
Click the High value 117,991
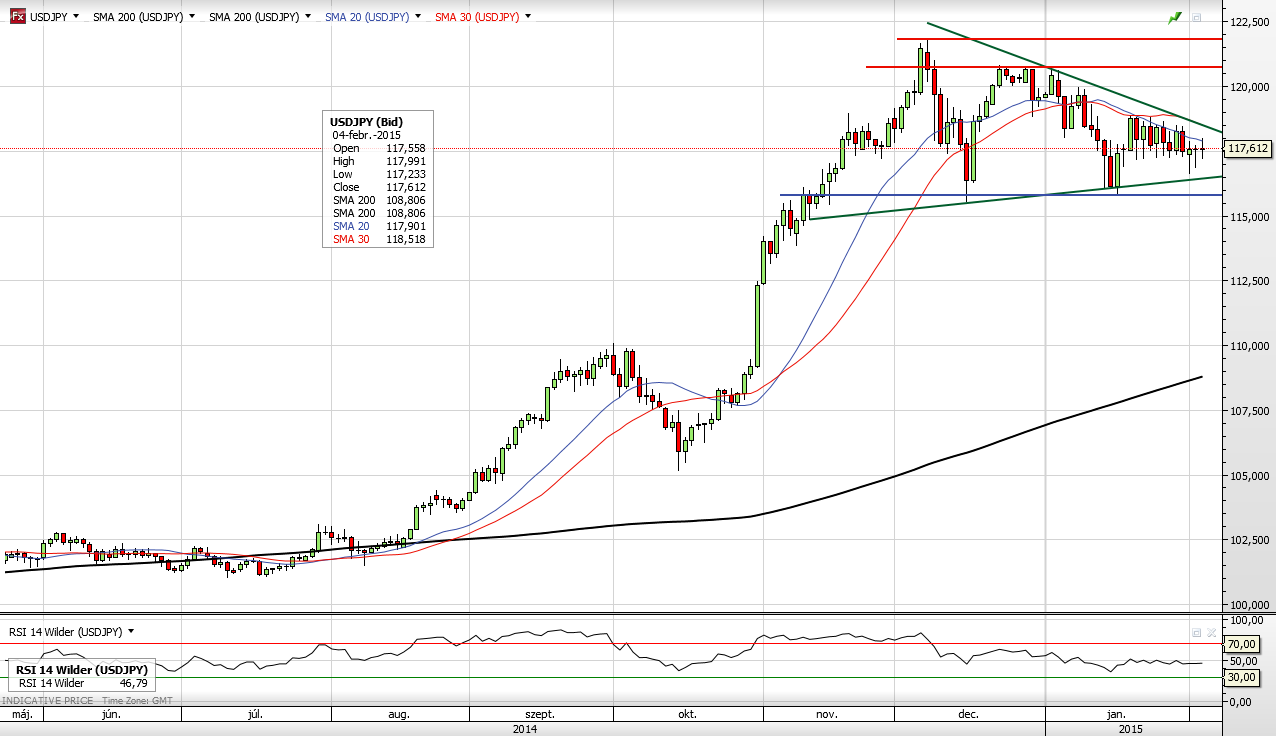(405, 161)
